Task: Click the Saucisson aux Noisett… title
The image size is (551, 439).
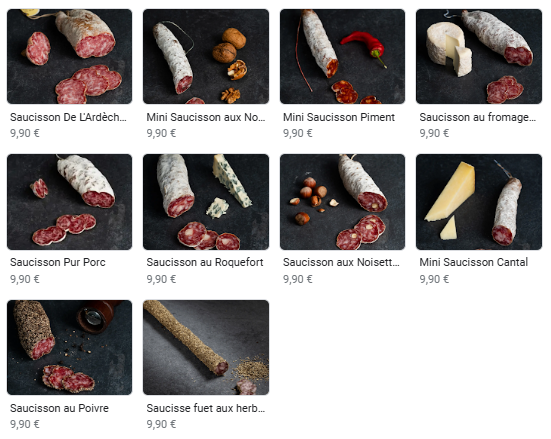Action: pos(341,262)
